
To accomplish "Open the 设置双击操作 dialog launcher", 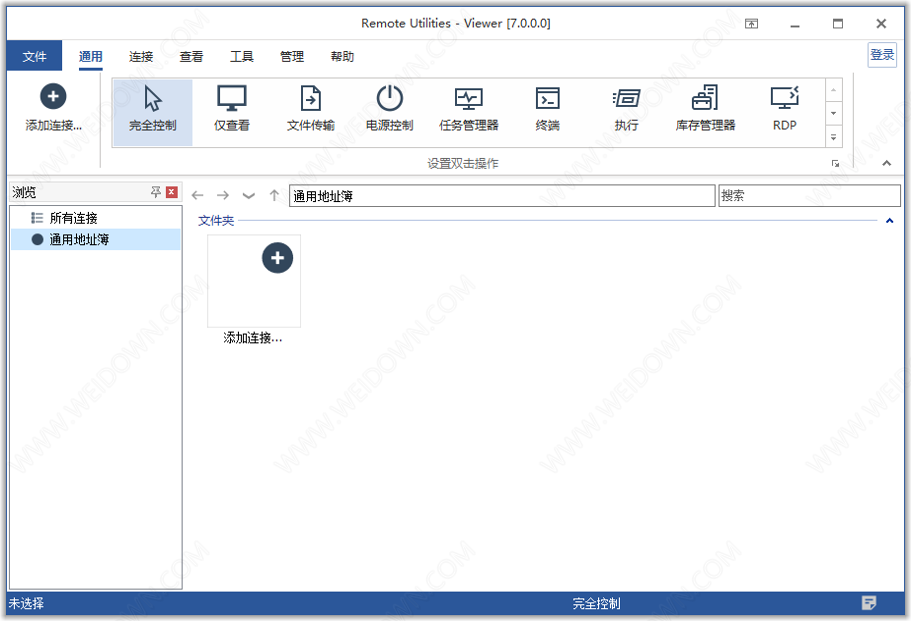I will [x=835, y=164].
